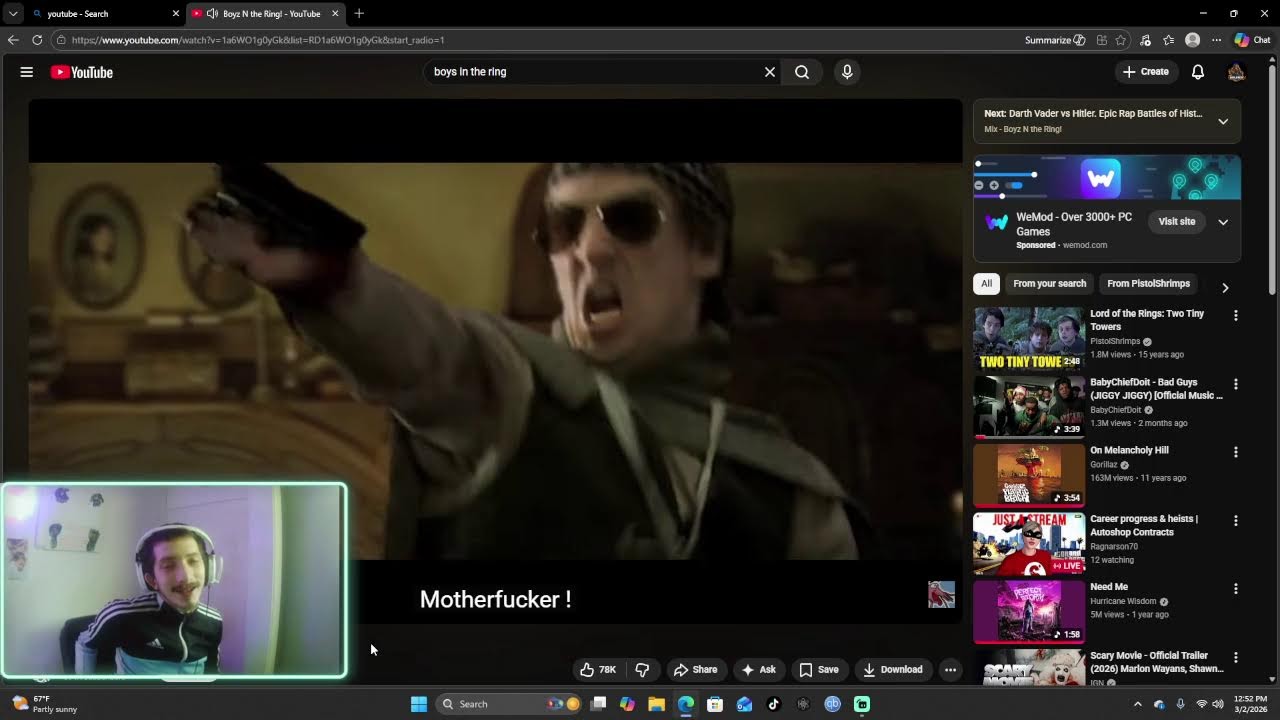
Task: Open a new browser tab
Action: click(359, 14)
